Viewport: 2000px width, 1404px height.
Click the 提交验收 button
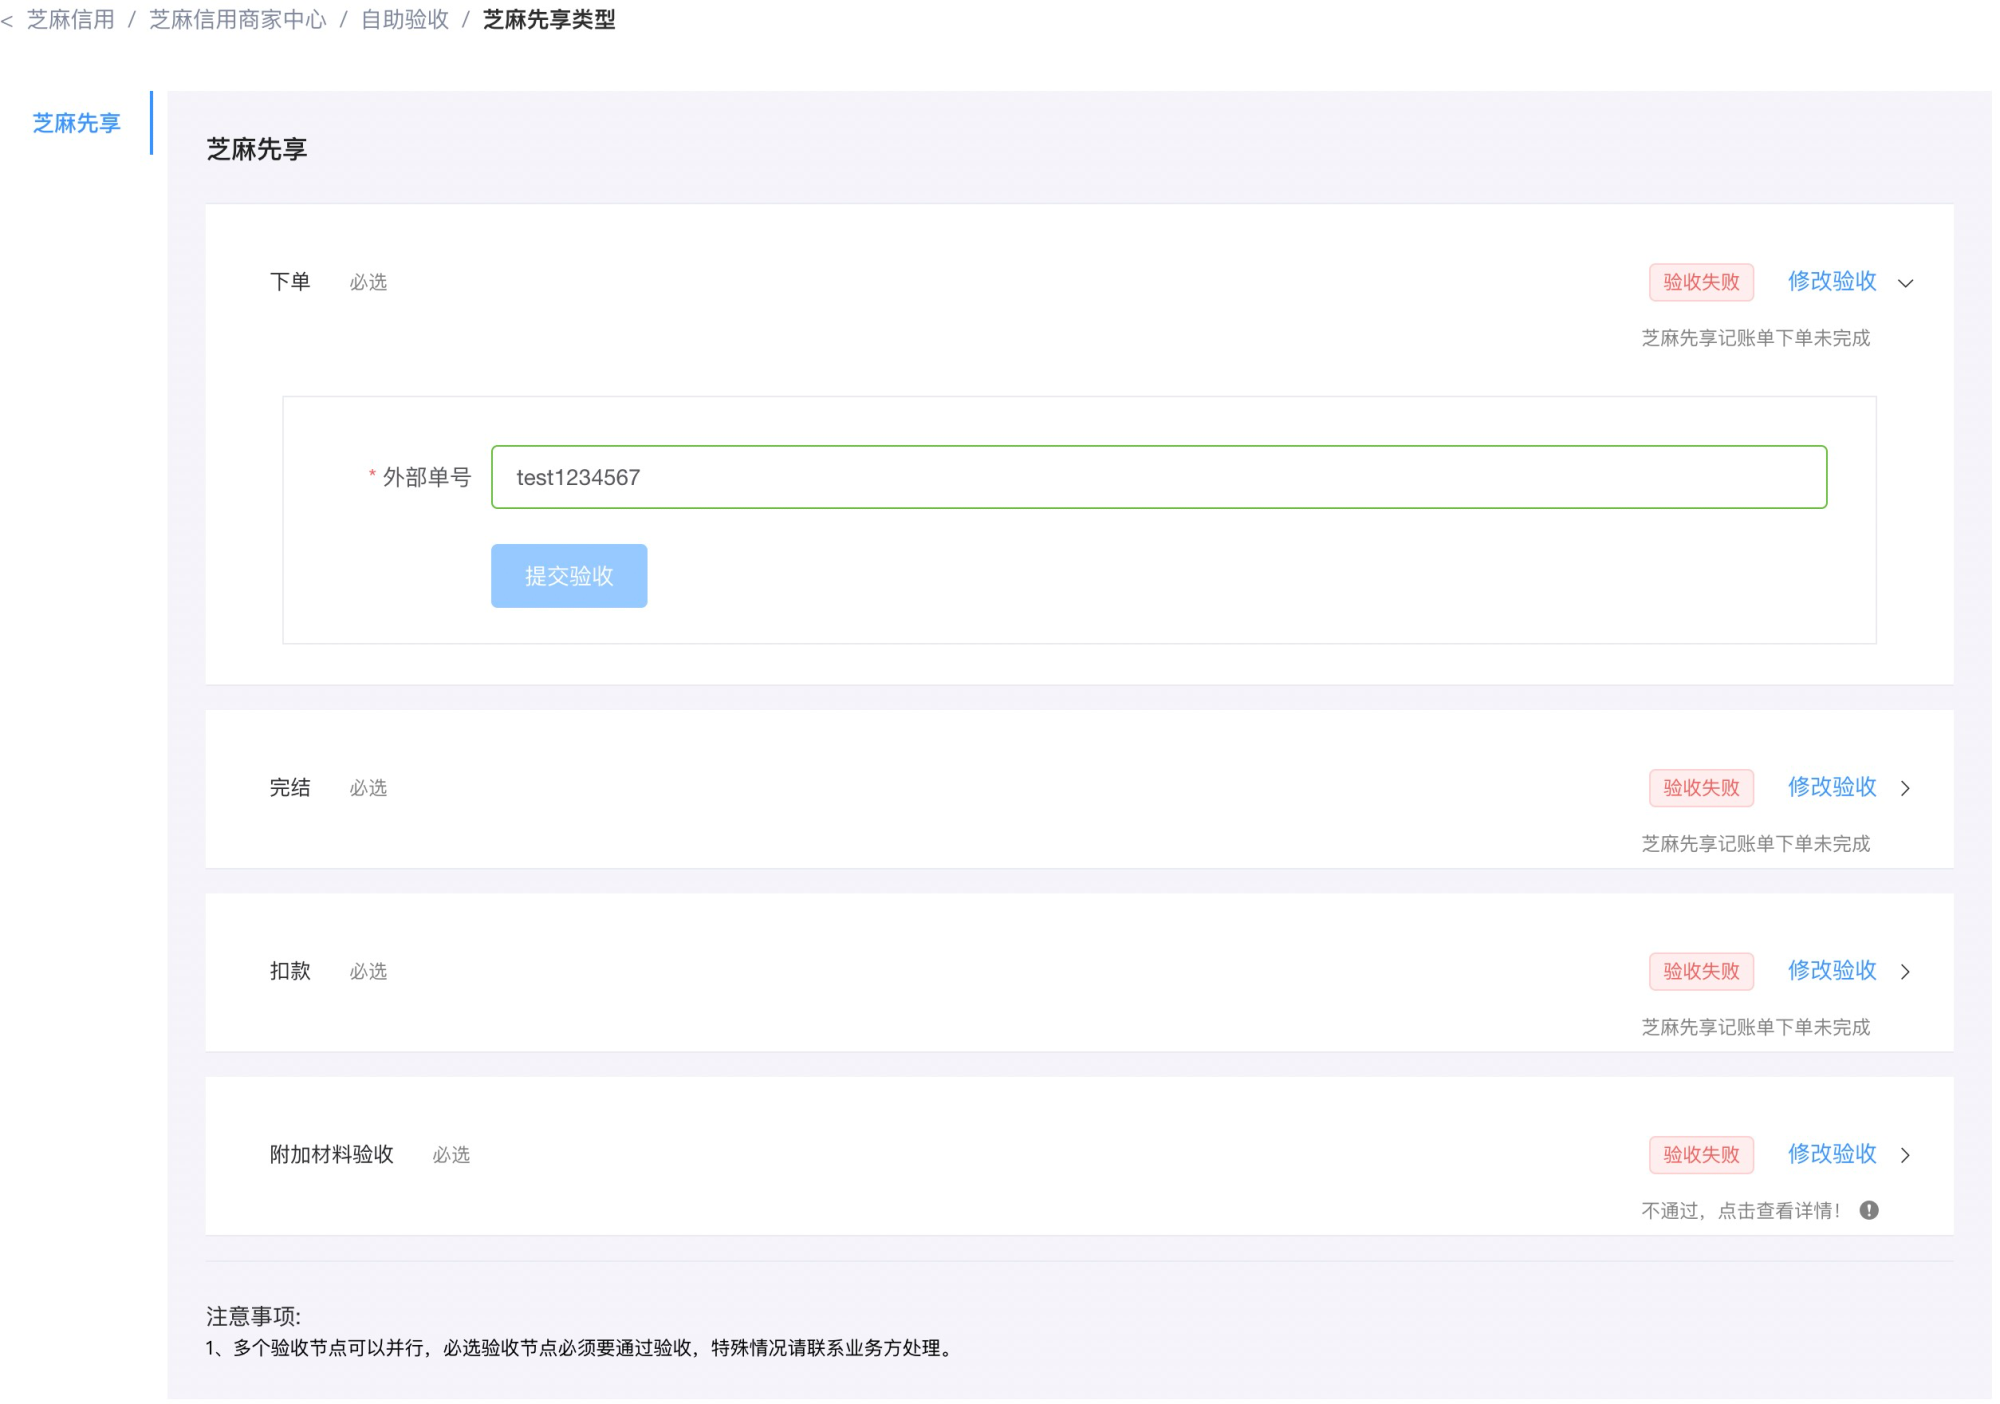point(569,576)
